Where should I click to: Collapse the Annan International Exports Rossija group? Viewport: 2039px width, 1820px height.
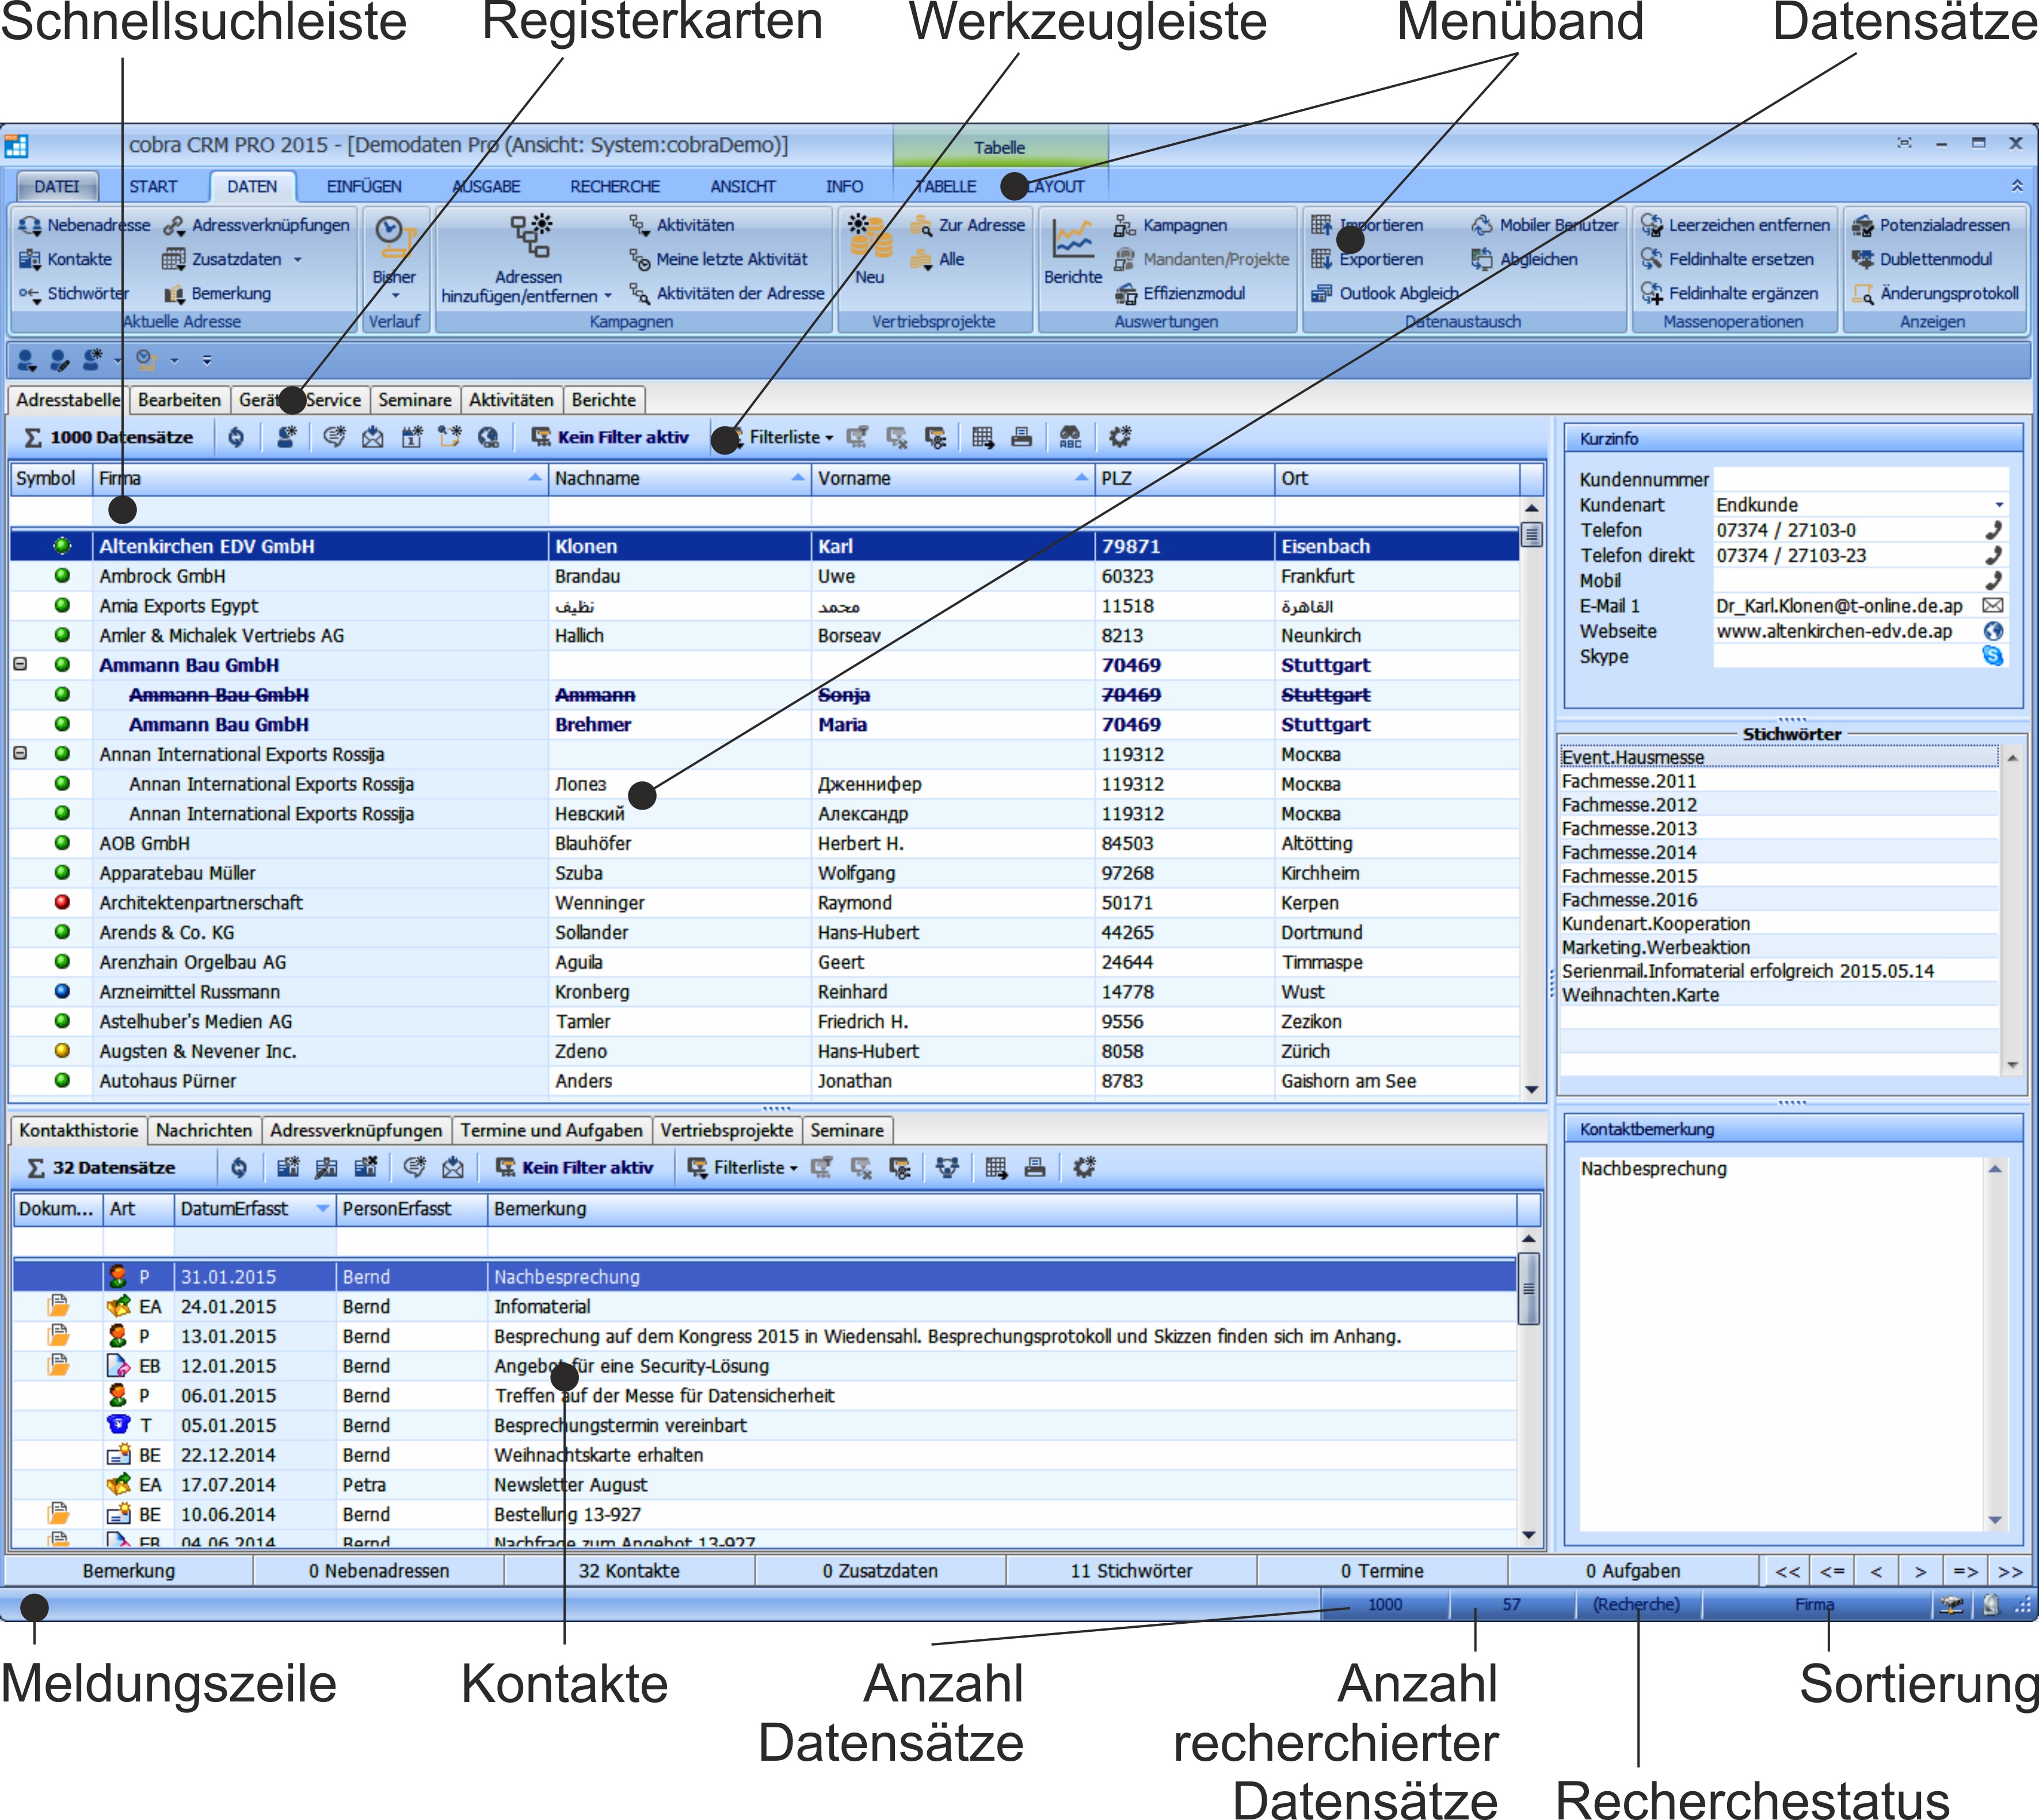tap(20, 753)
